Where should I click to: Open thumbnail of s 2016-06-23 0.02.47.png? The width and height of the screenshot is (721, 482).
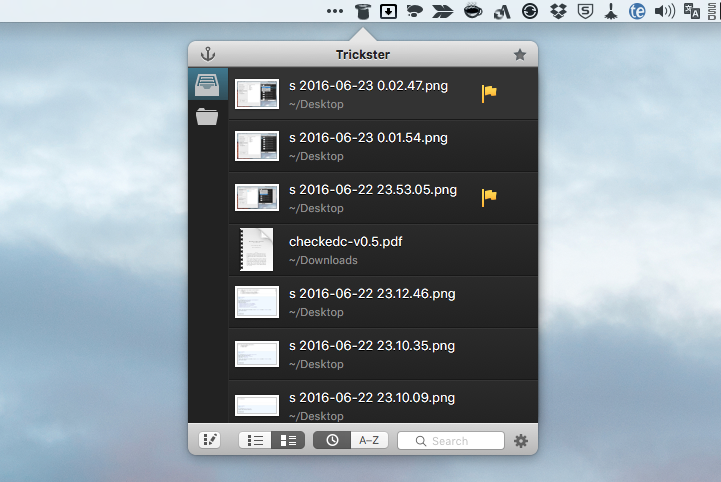coord(257,94)
